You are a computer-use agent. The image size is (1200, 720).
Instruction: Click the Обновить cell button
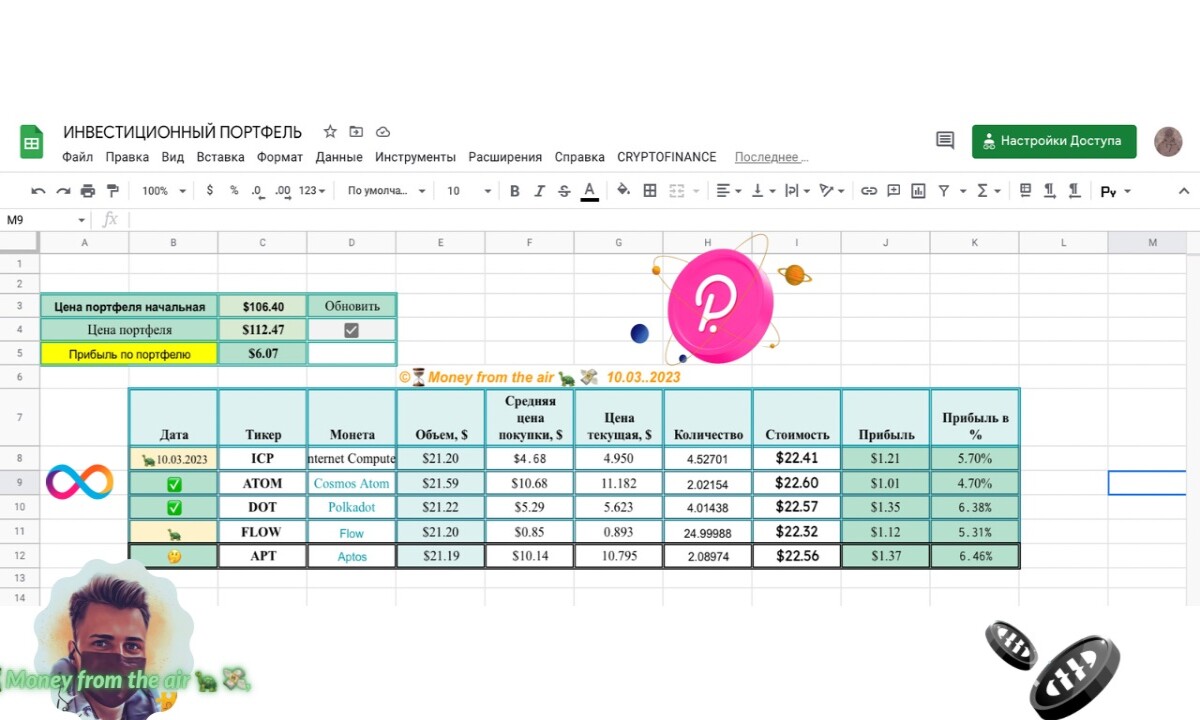pos(352,306)
